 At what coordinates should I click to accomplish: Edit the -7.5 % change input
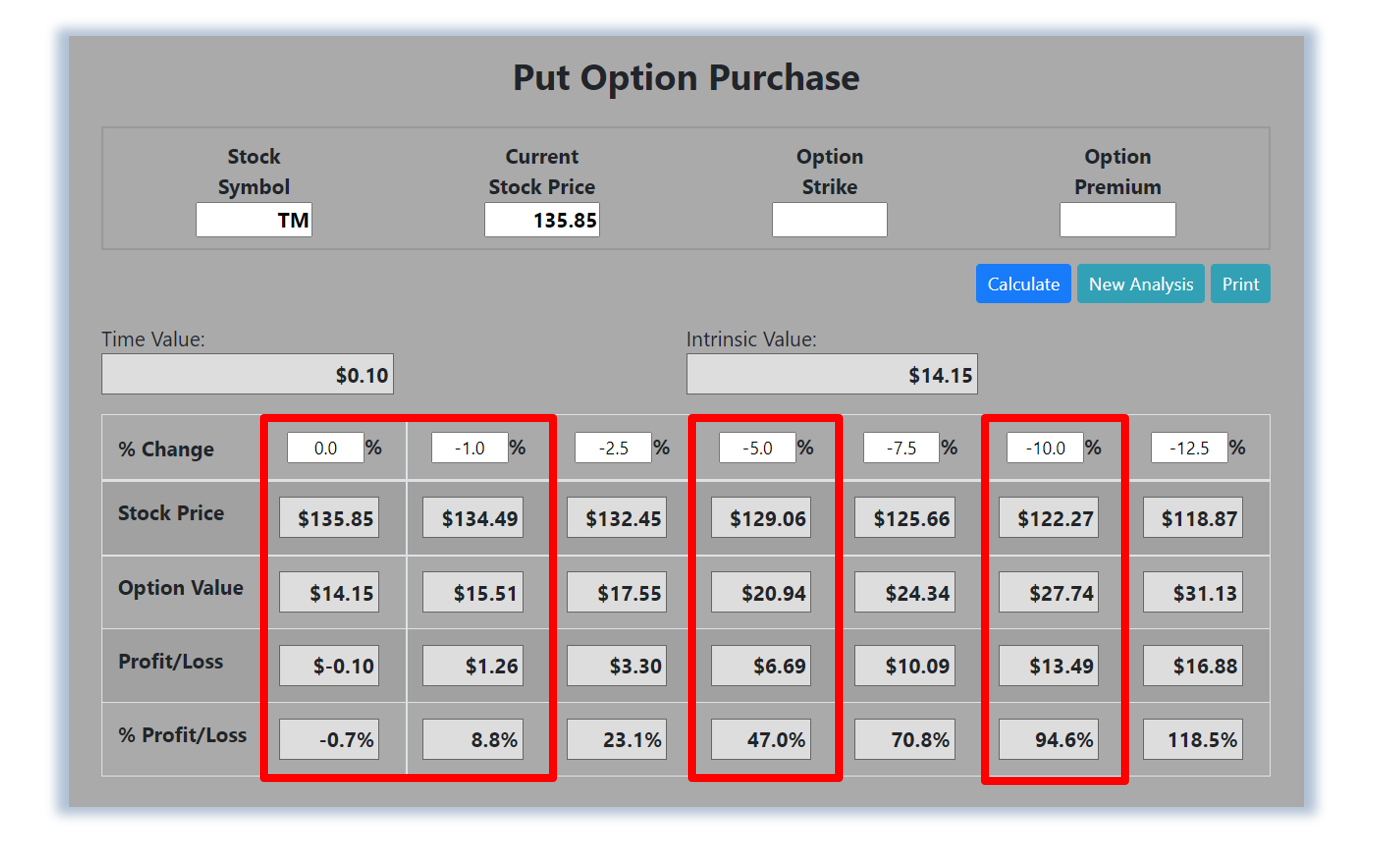[902, 448]
